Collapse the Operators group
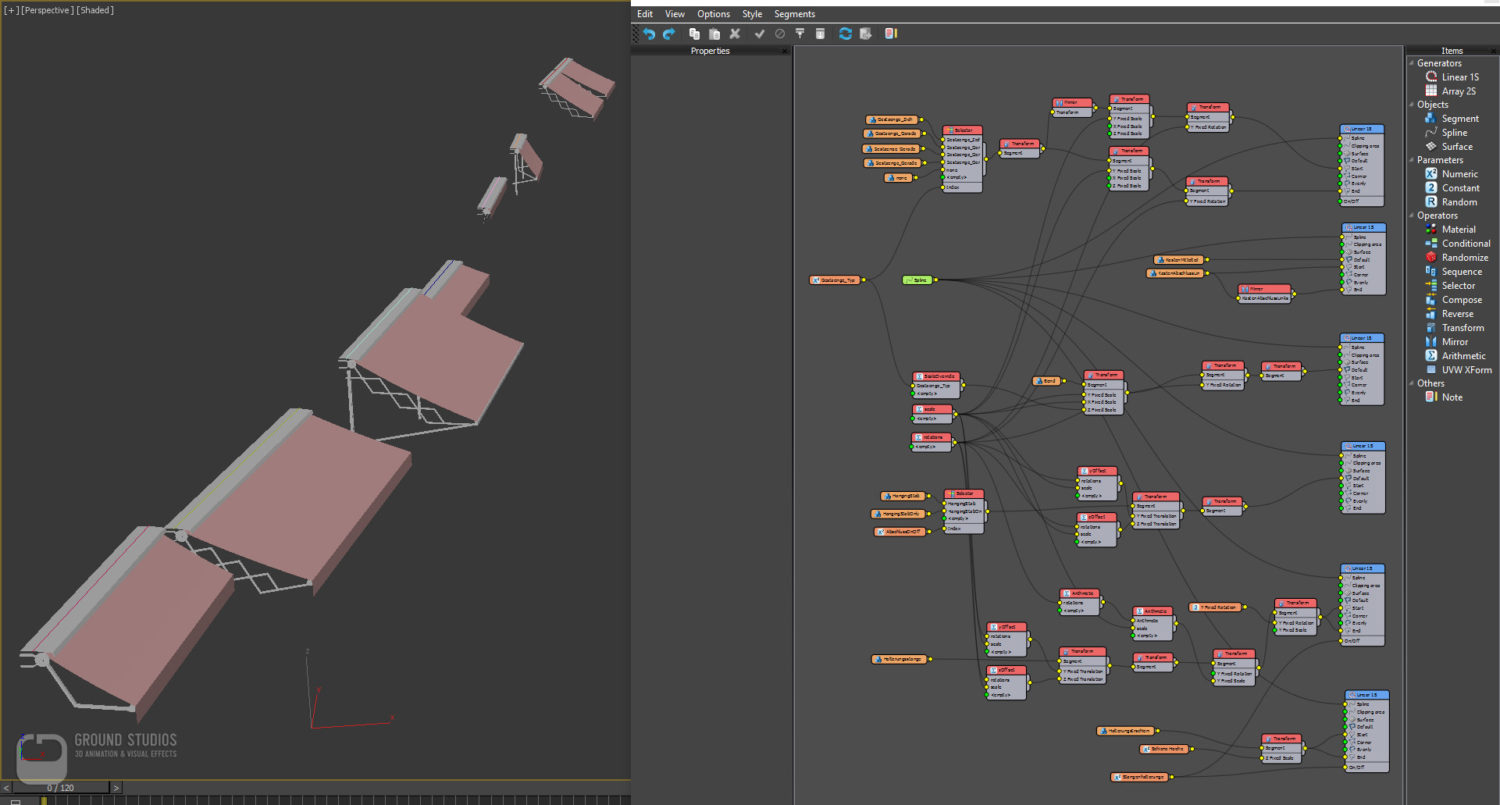The width and height of the screenshot is (1500, 805). pyautogui.click(x=1411, y=216)
